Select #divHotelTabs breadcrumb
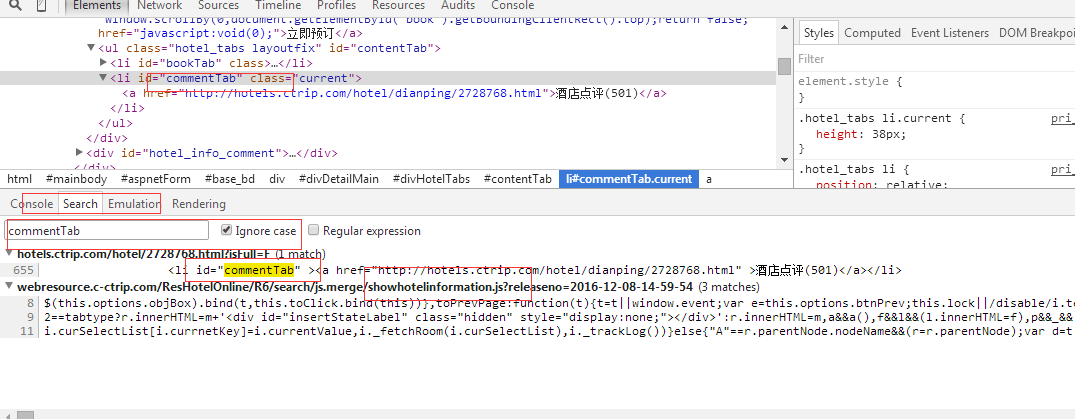 pyautogui.click(x=431, y=179)
